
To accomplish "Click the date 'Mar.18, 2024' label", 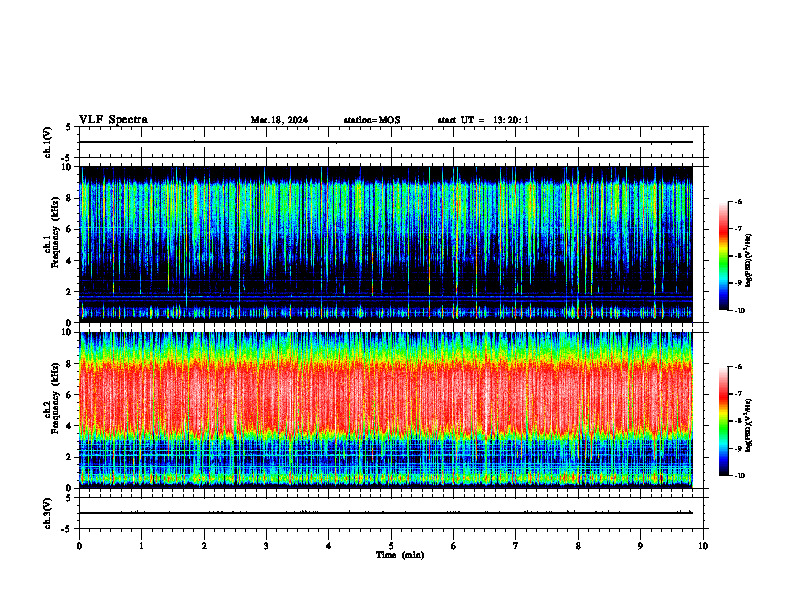I will (279, 120).
